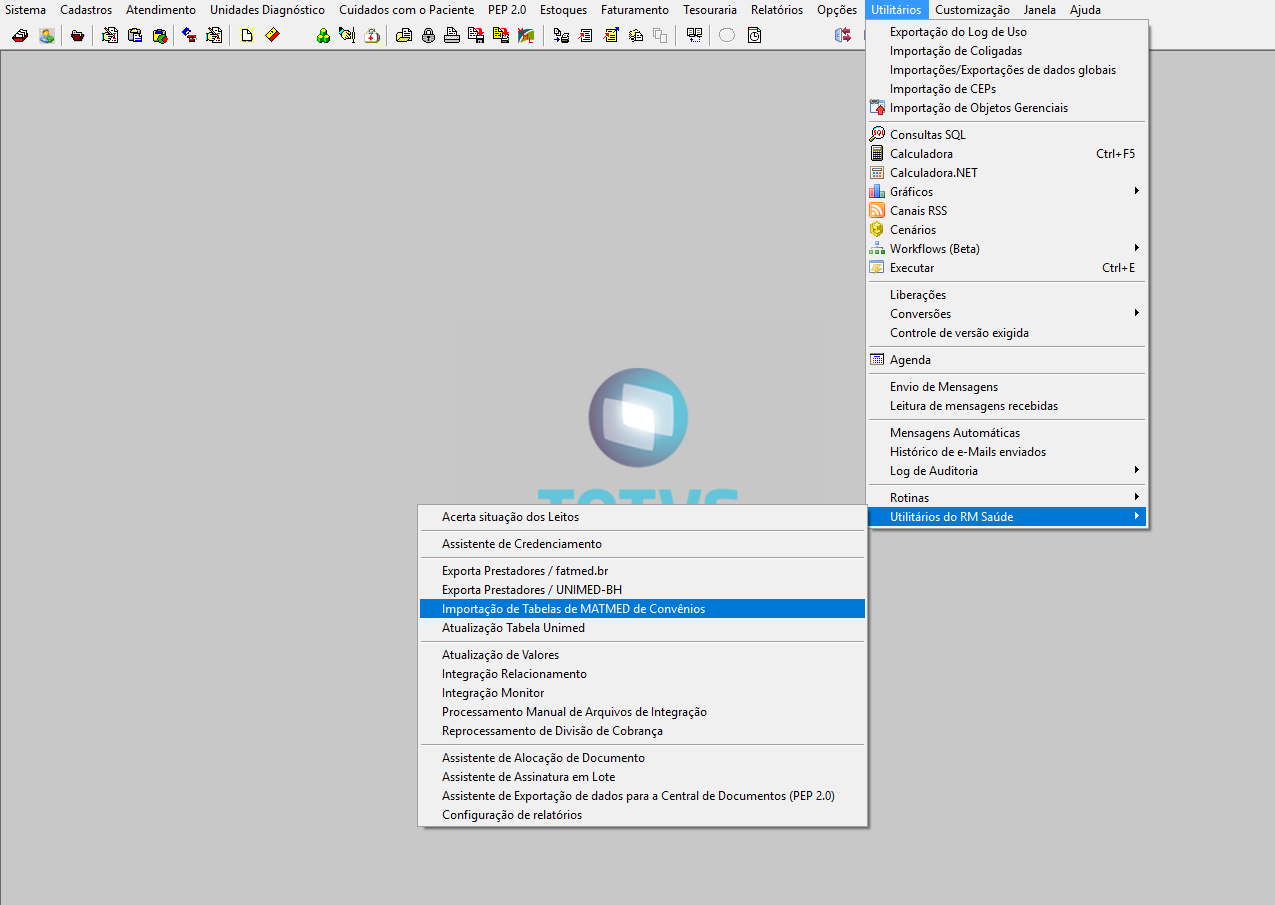Expand the Conversões submenu
The image size is (1275, 905).
point(1007,314)
